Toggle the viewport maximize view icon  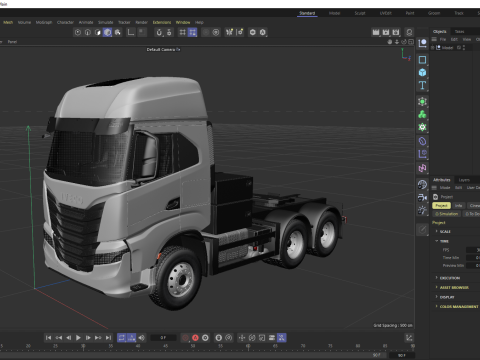(x=411, y=42)
